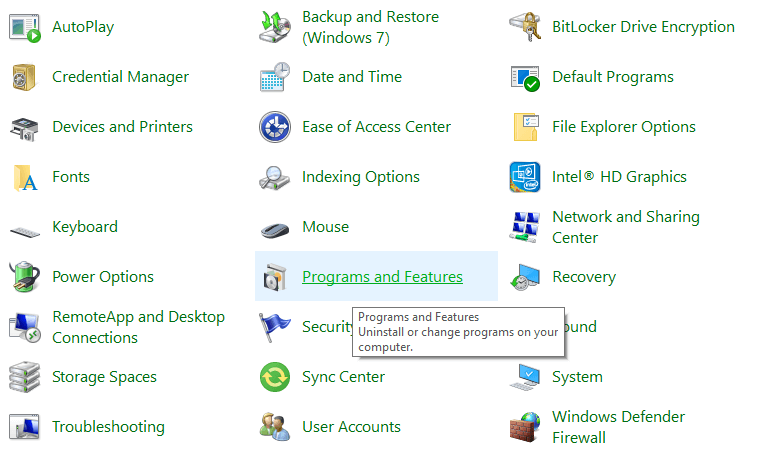Launch the Troubleshooting link
Image resolution: width=767 pixels, height=461 pixels.
[x=108, y=427]
